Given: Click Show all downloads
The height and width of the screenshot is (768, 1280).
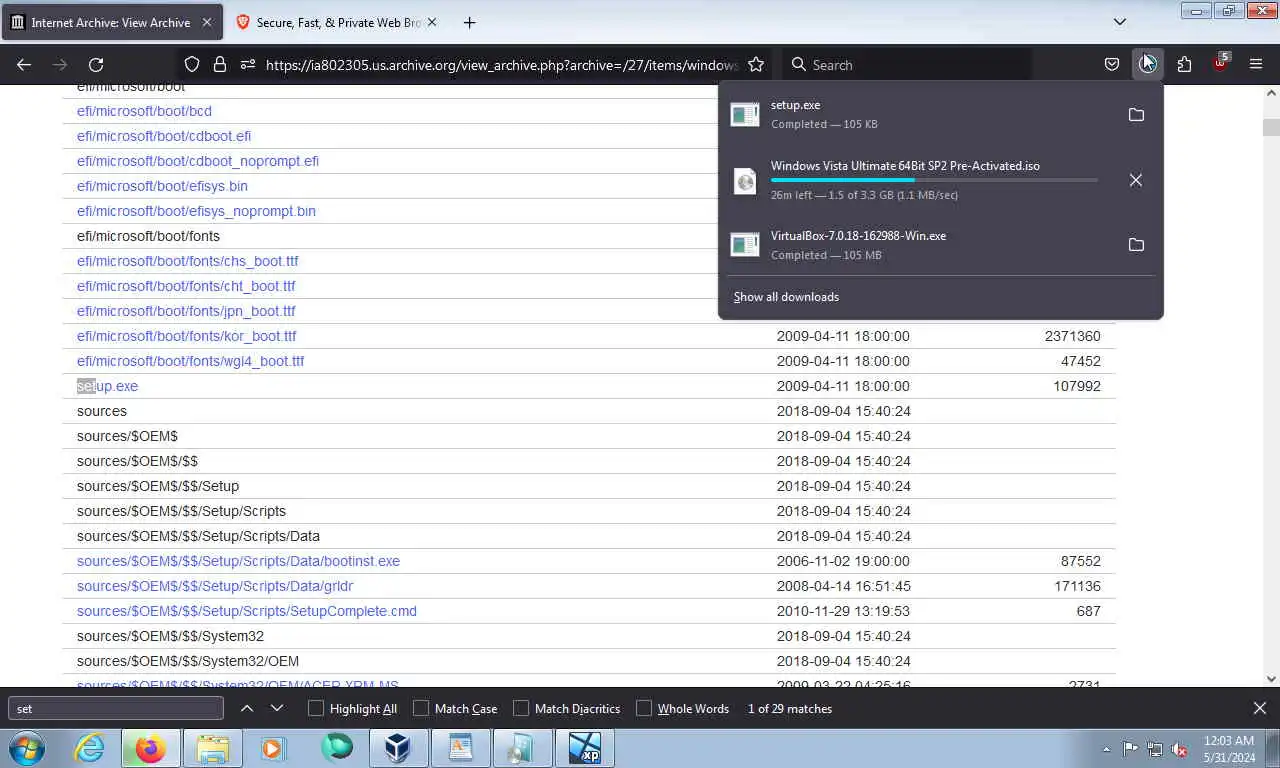Looking at the screenshot, I should click(x=786, y=297).
